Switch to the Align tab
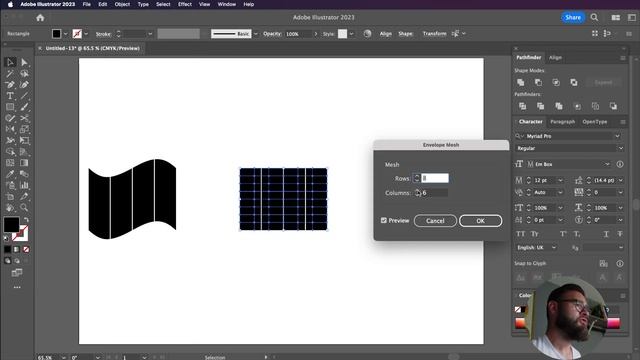 [x=555, y=58]
